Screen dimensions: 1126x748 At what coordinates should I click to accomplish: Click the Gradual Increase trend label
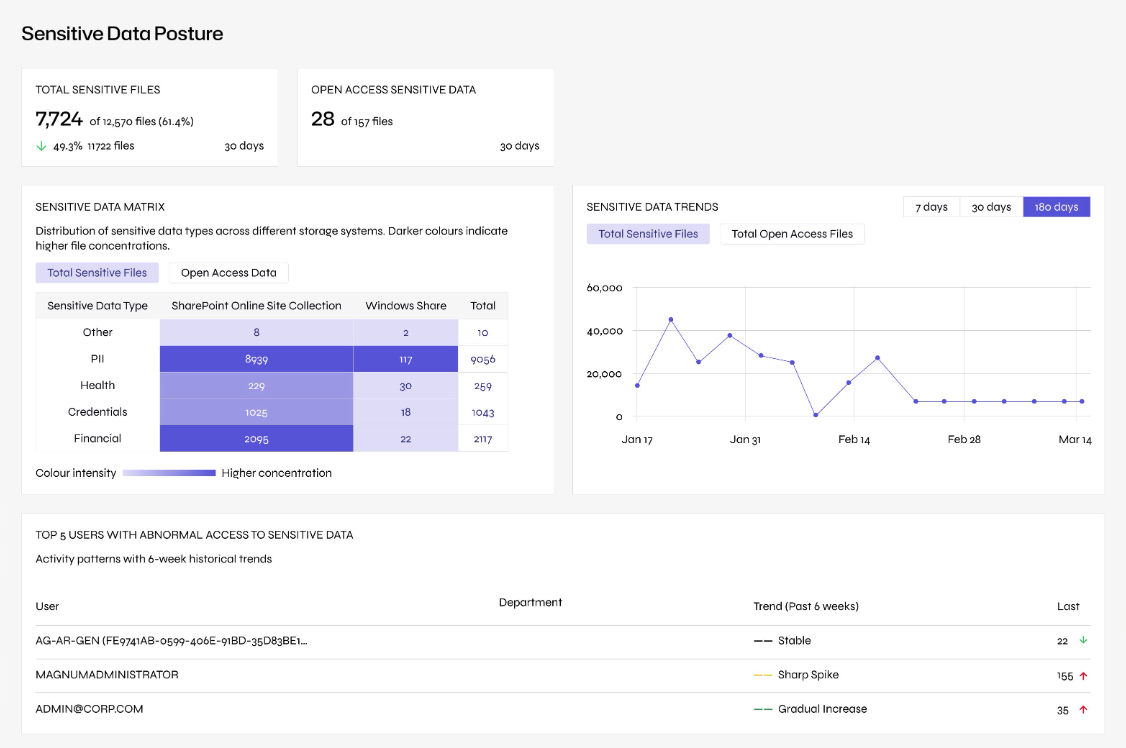[822, 709]
